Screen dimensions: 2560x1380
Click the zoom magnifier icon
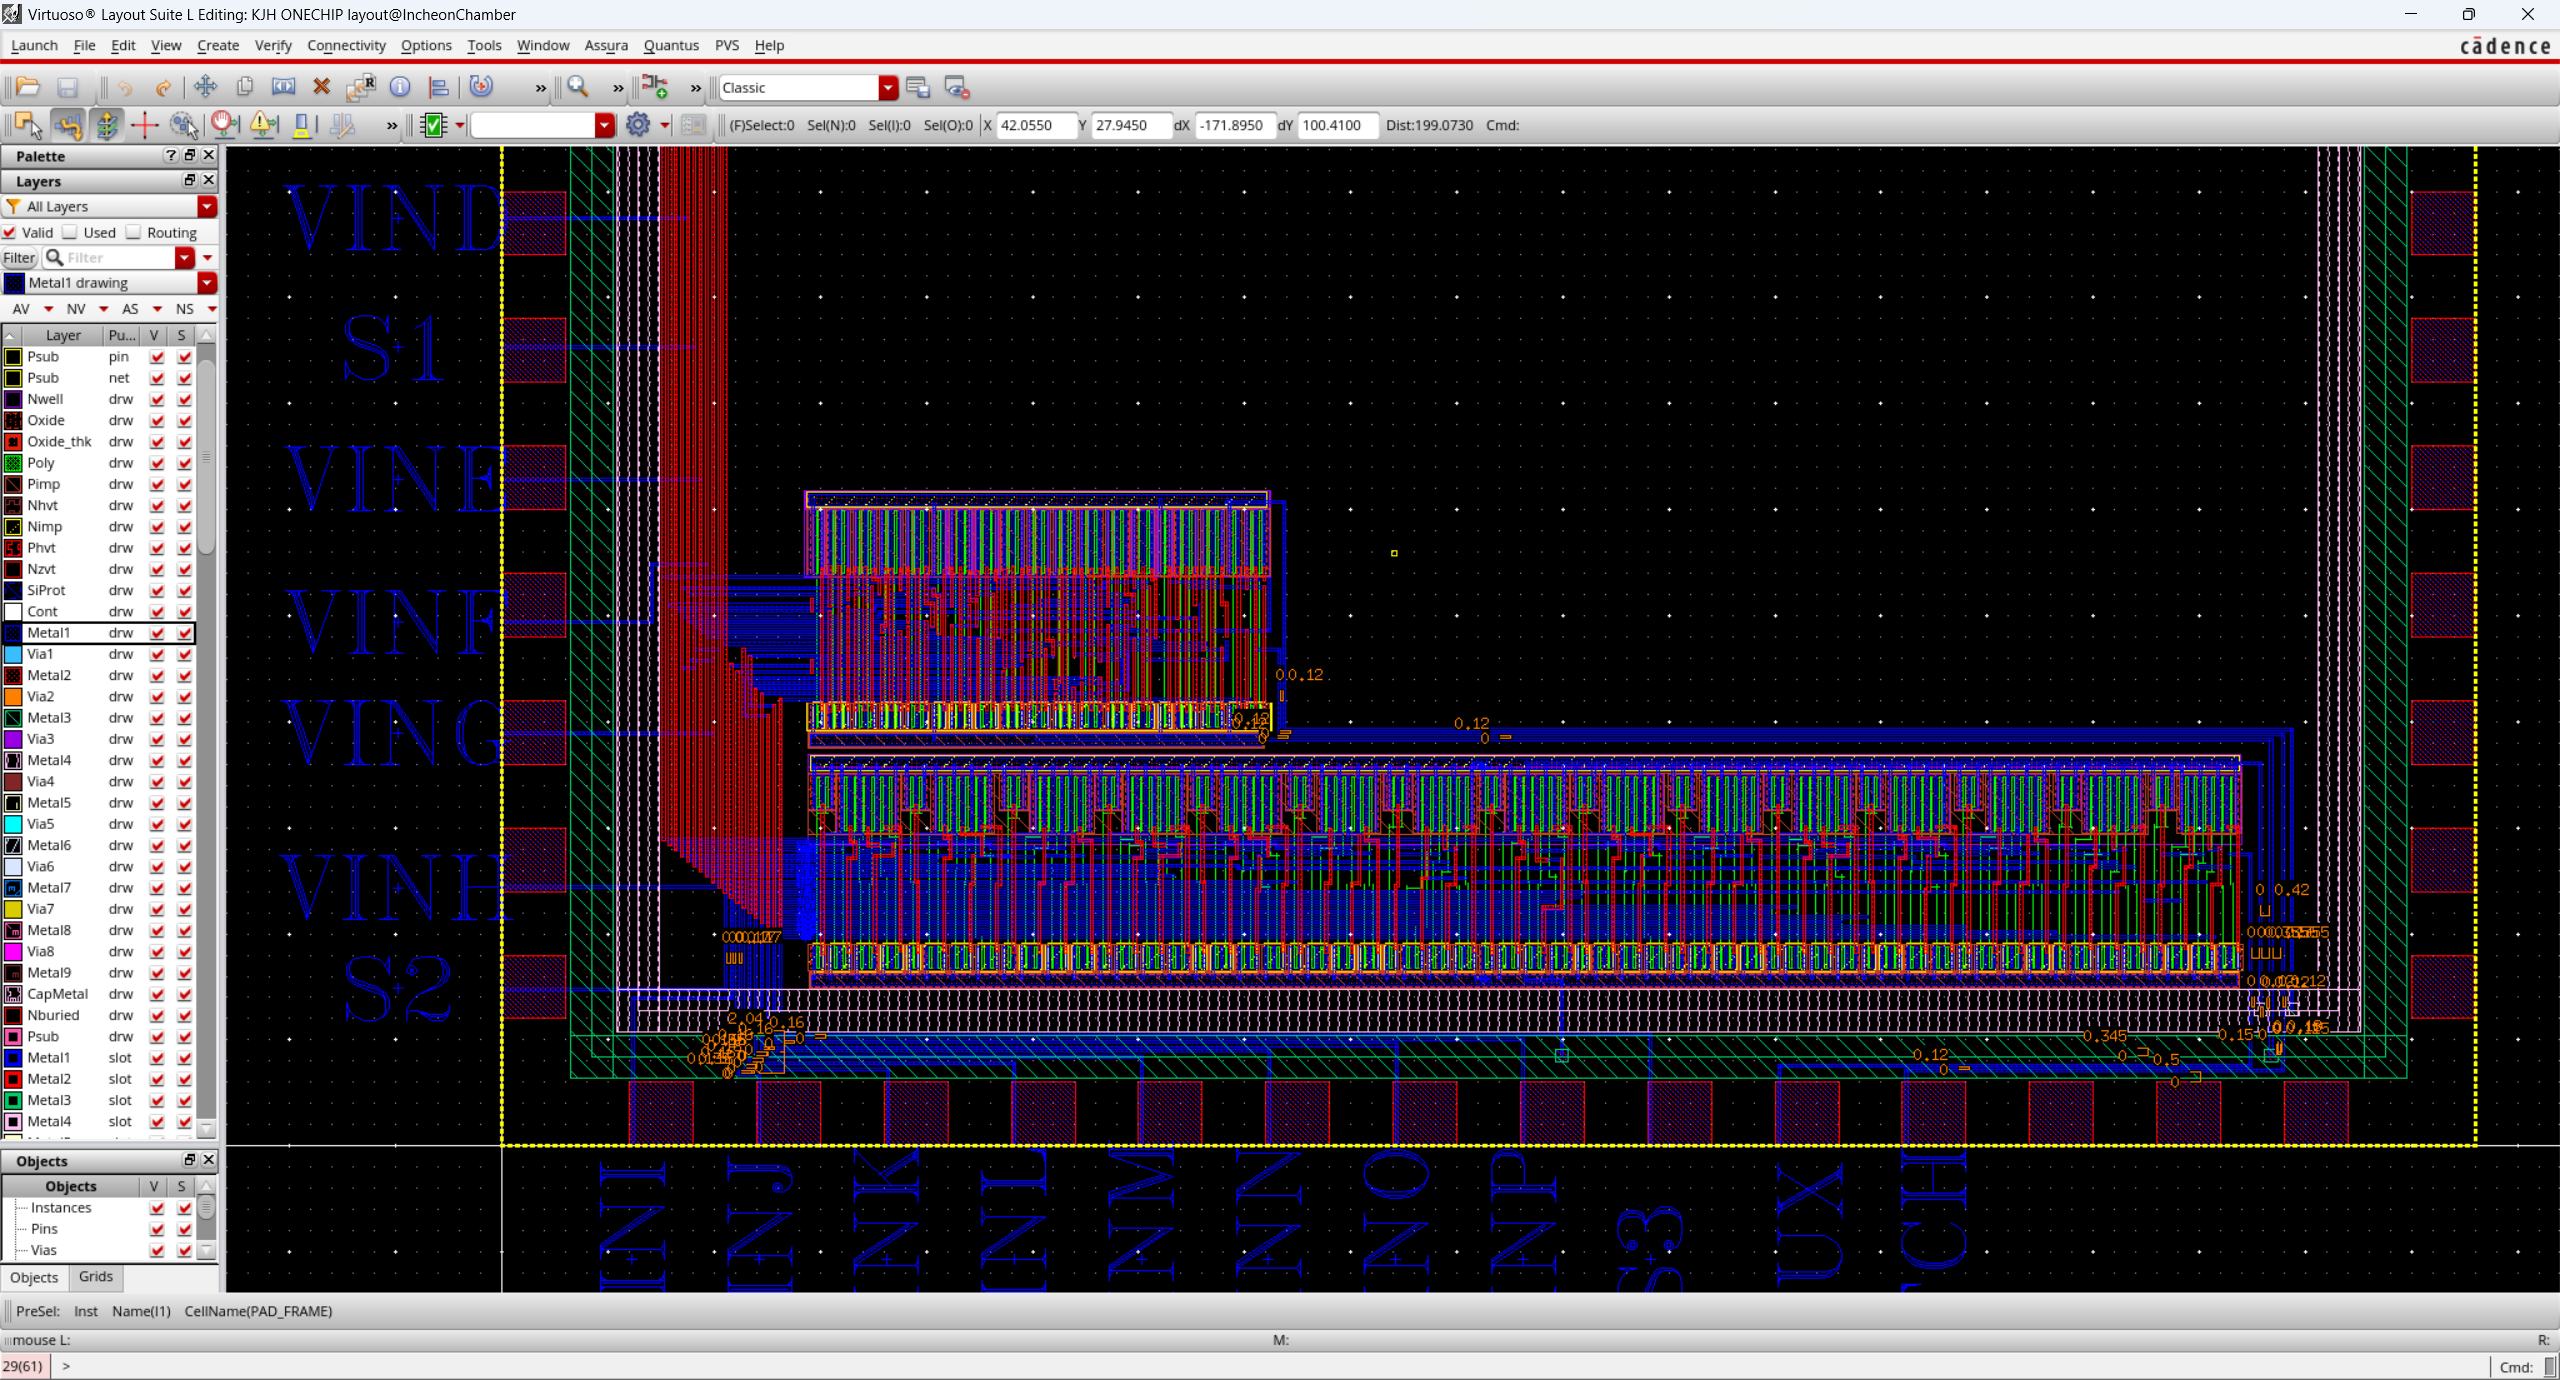pyautogui.click(x=577, y=87)
